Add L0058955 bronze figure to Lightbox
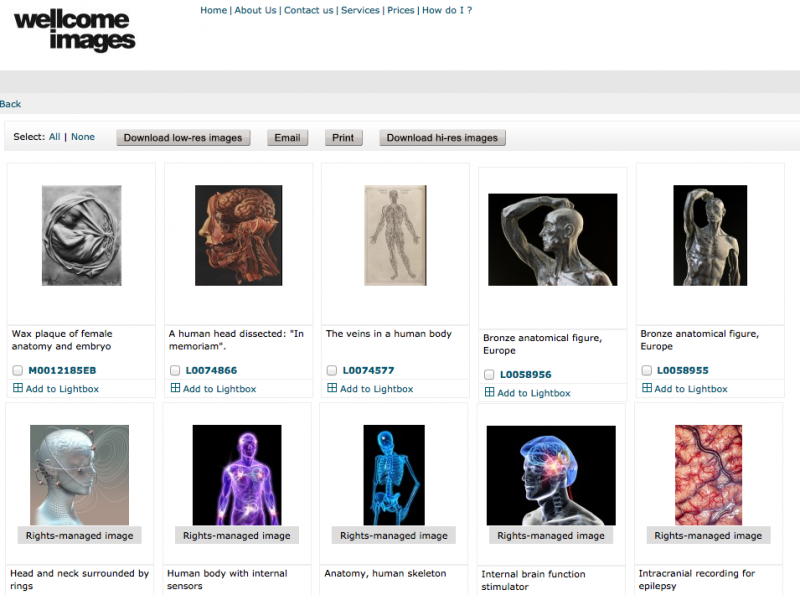800x595 pixels. (x=691, y=389)
